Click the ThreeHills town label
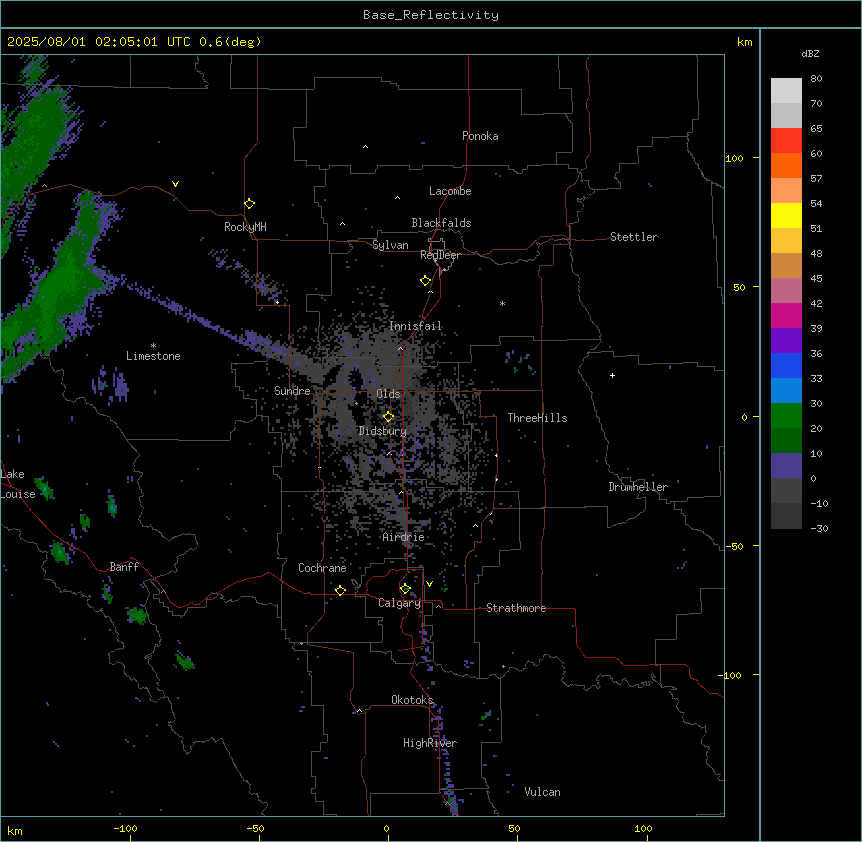862x842 pixels. click(537, 418)
